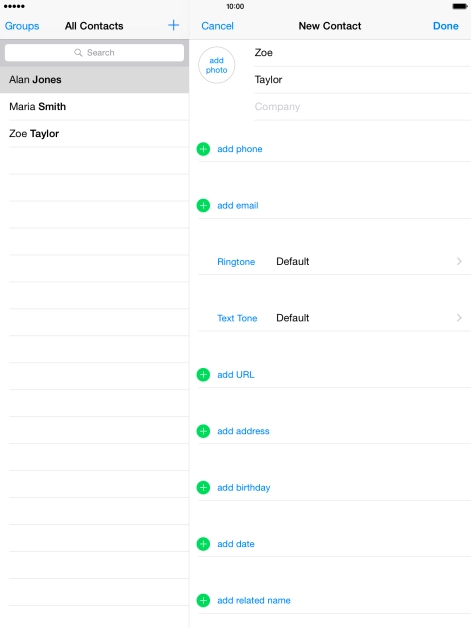Click green plus beside add email

click(203, 205)
